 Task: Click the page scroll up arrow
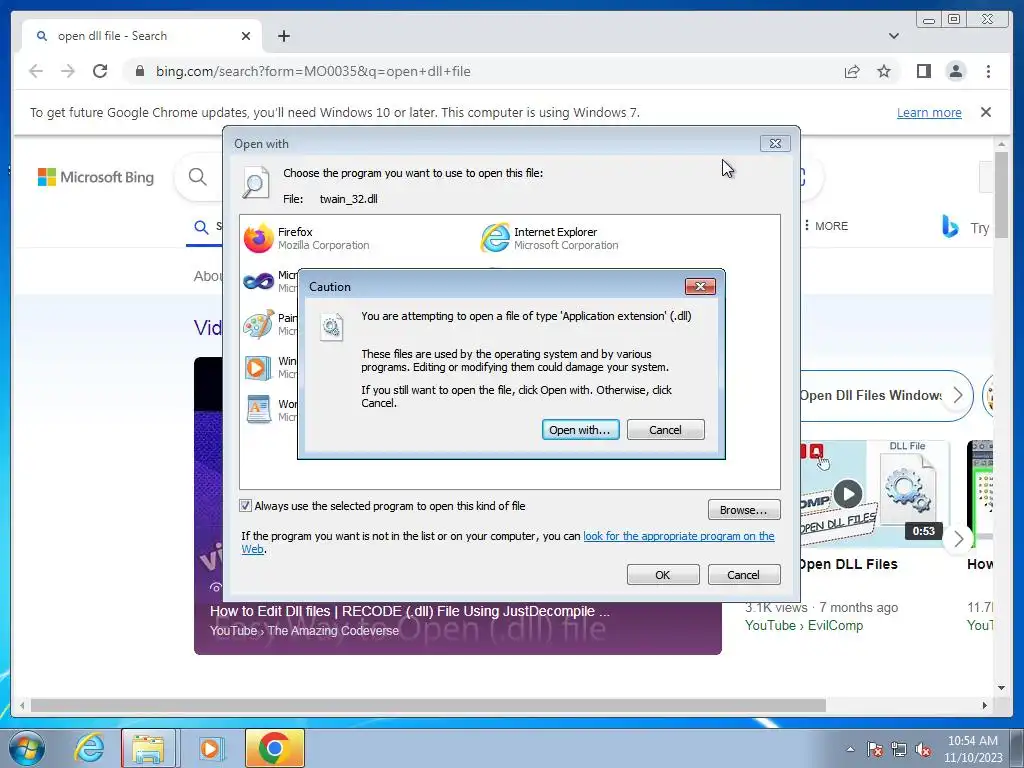coord(1002,144)
